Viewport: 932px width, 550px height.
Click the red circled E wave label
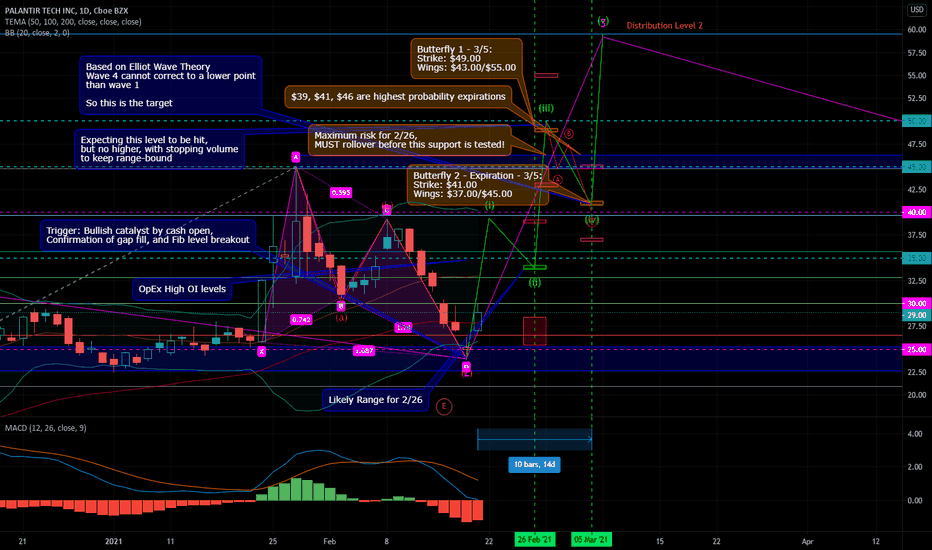[x=443, y=407]
